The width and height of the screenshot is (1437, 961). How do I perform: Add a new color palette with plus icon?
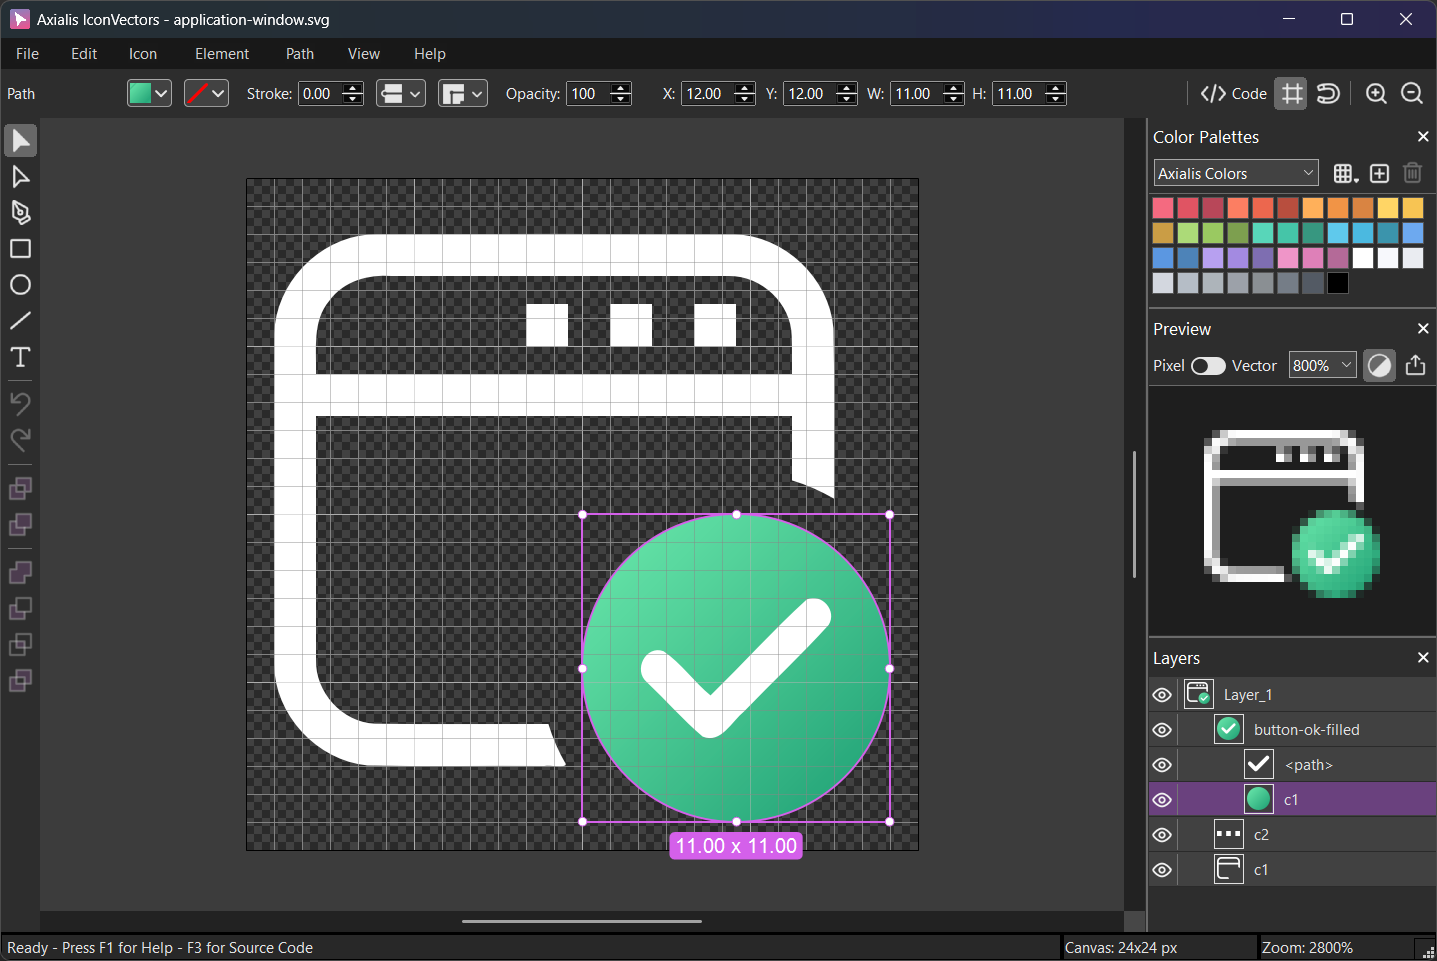[x=1379, y=172]
